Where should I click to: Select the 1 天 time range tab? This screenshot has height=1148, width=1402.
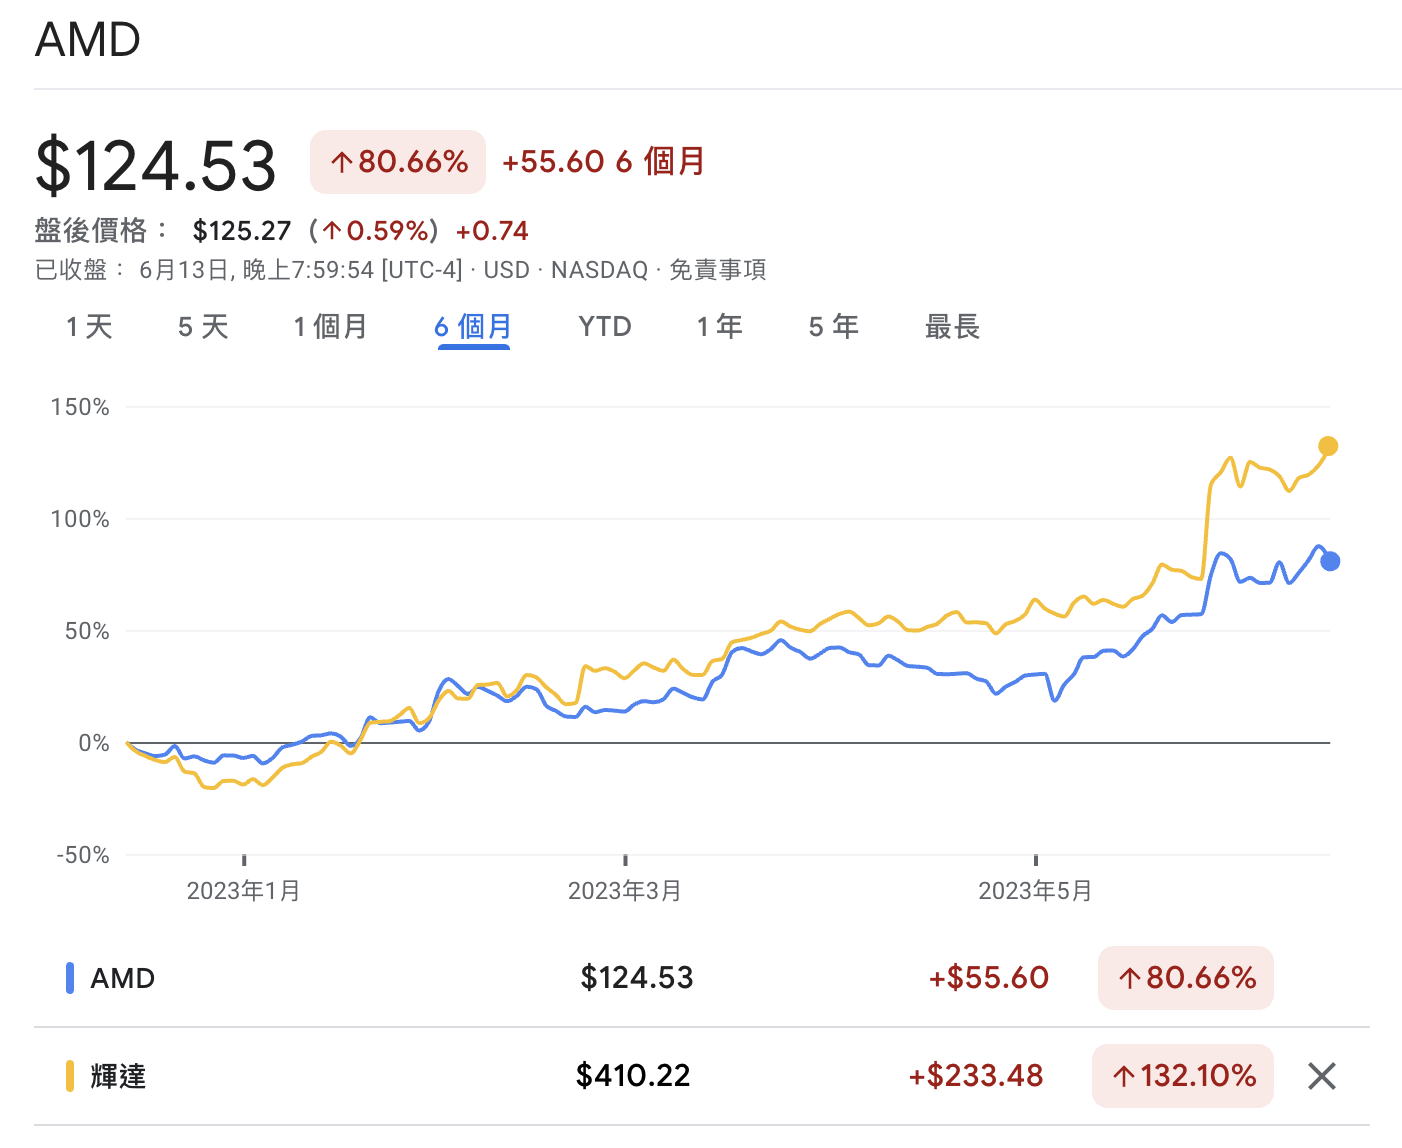89,327
